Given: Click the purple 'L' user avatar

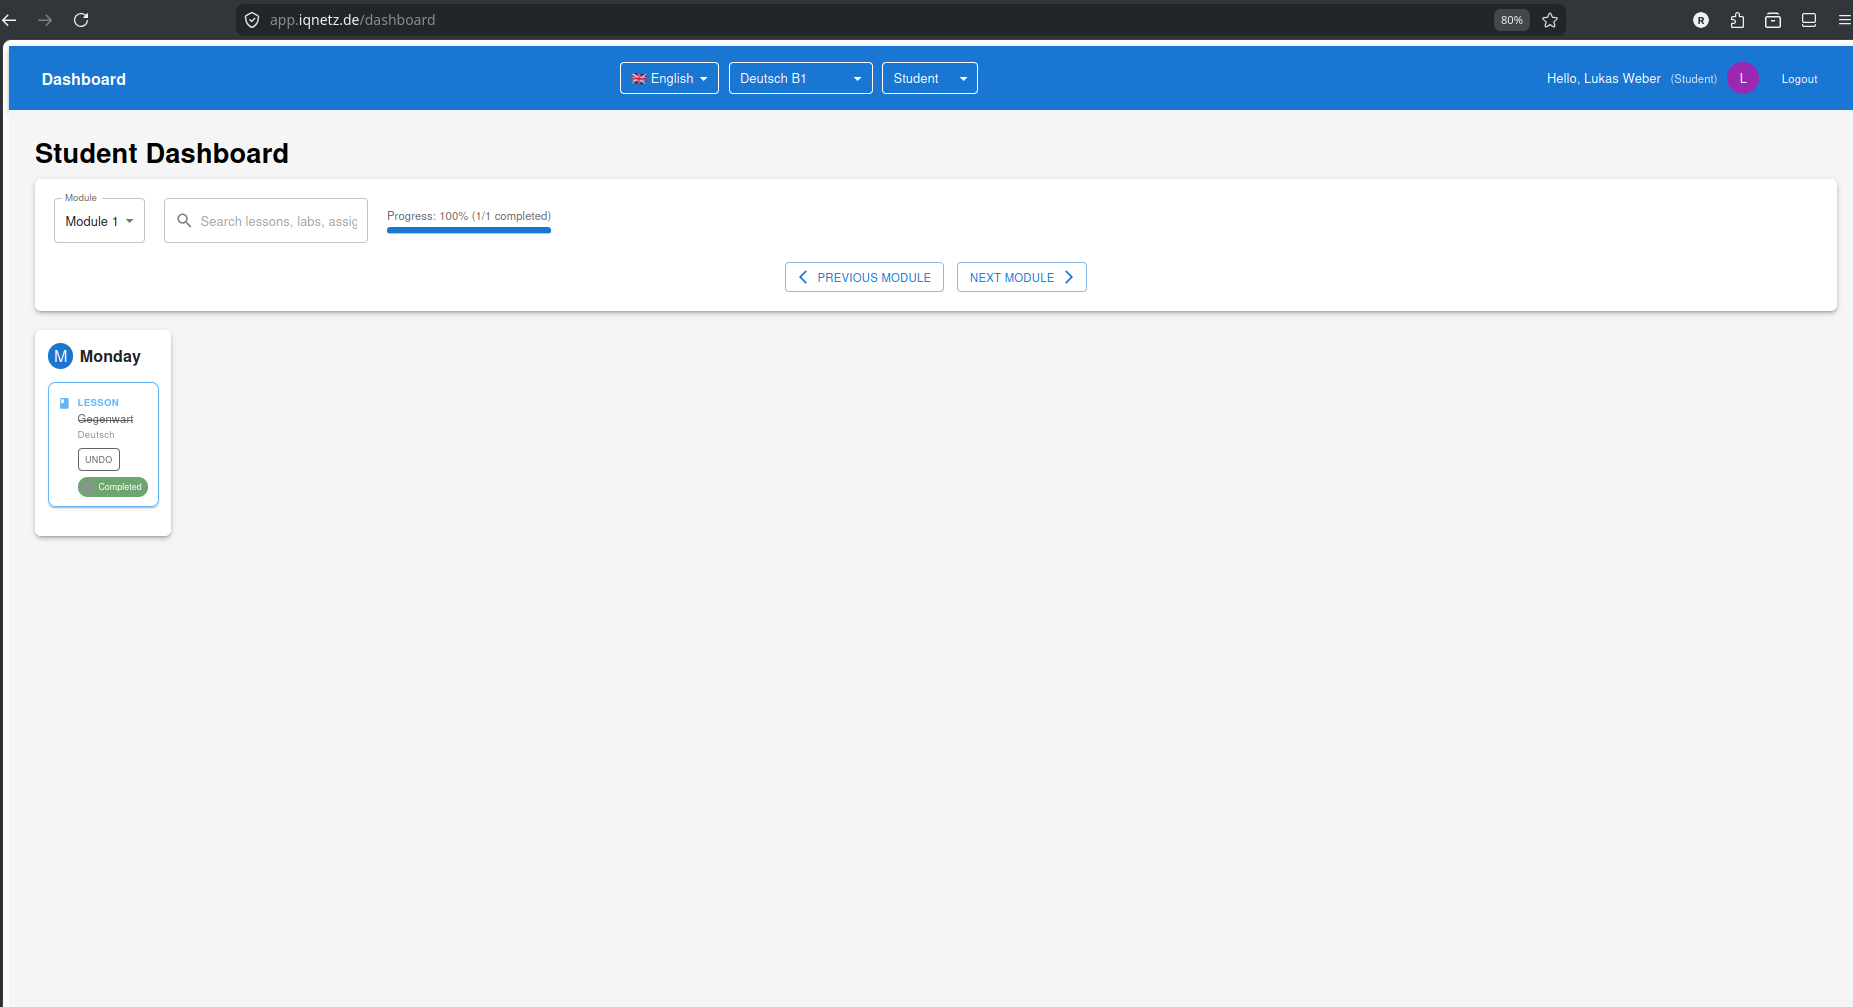Looking at the screenshot, I should click(x=1742, y=78).
